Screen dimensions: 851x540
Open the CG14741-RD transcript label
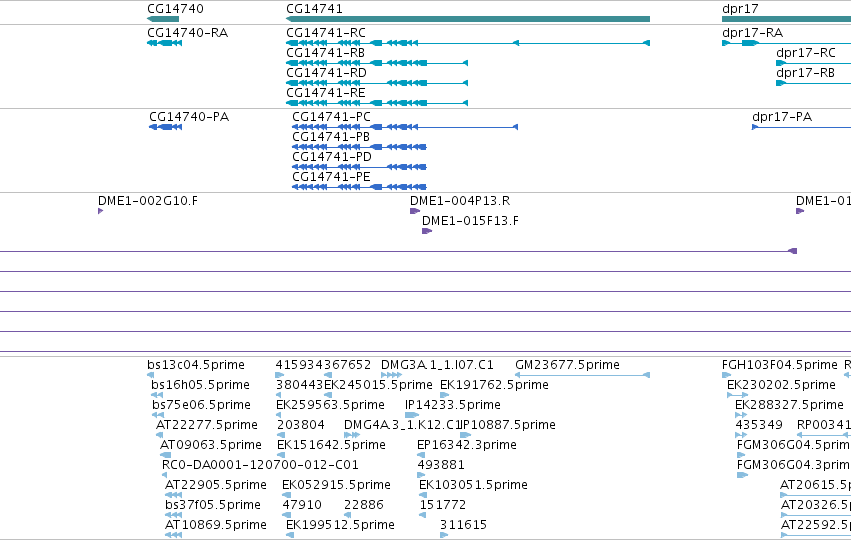pos(326,73)
